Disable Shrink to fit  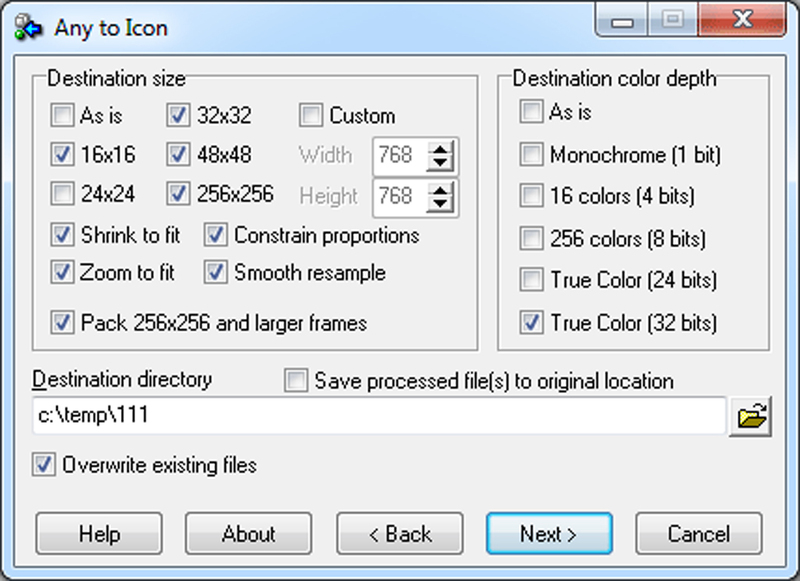pos(62,235)
